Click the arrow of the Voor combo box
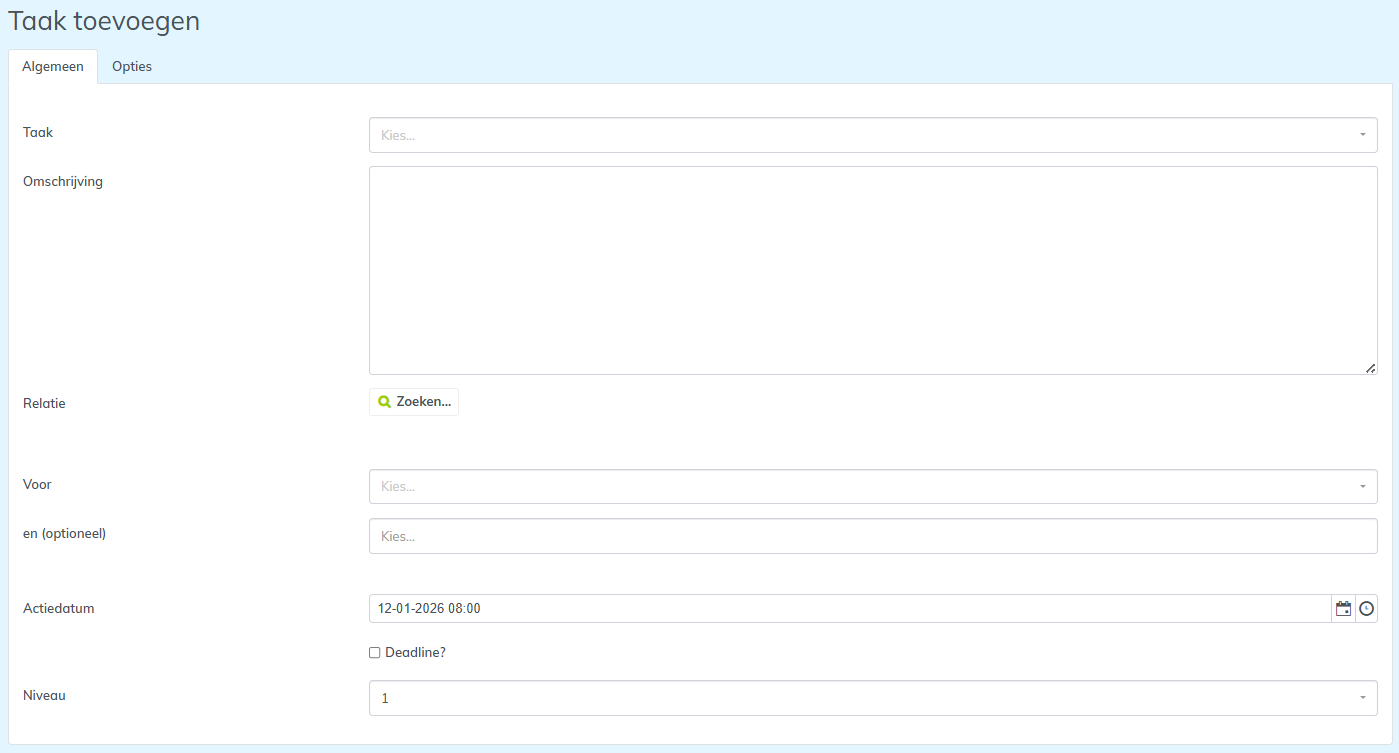 (1362, 487)
